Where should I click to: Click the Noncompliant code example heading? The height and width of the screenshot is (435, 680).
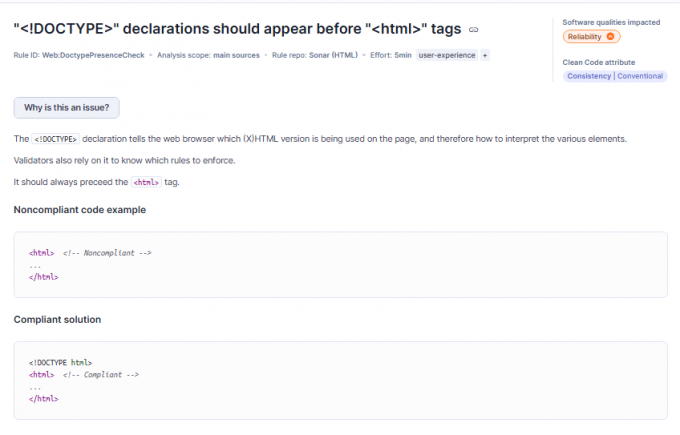80,210
